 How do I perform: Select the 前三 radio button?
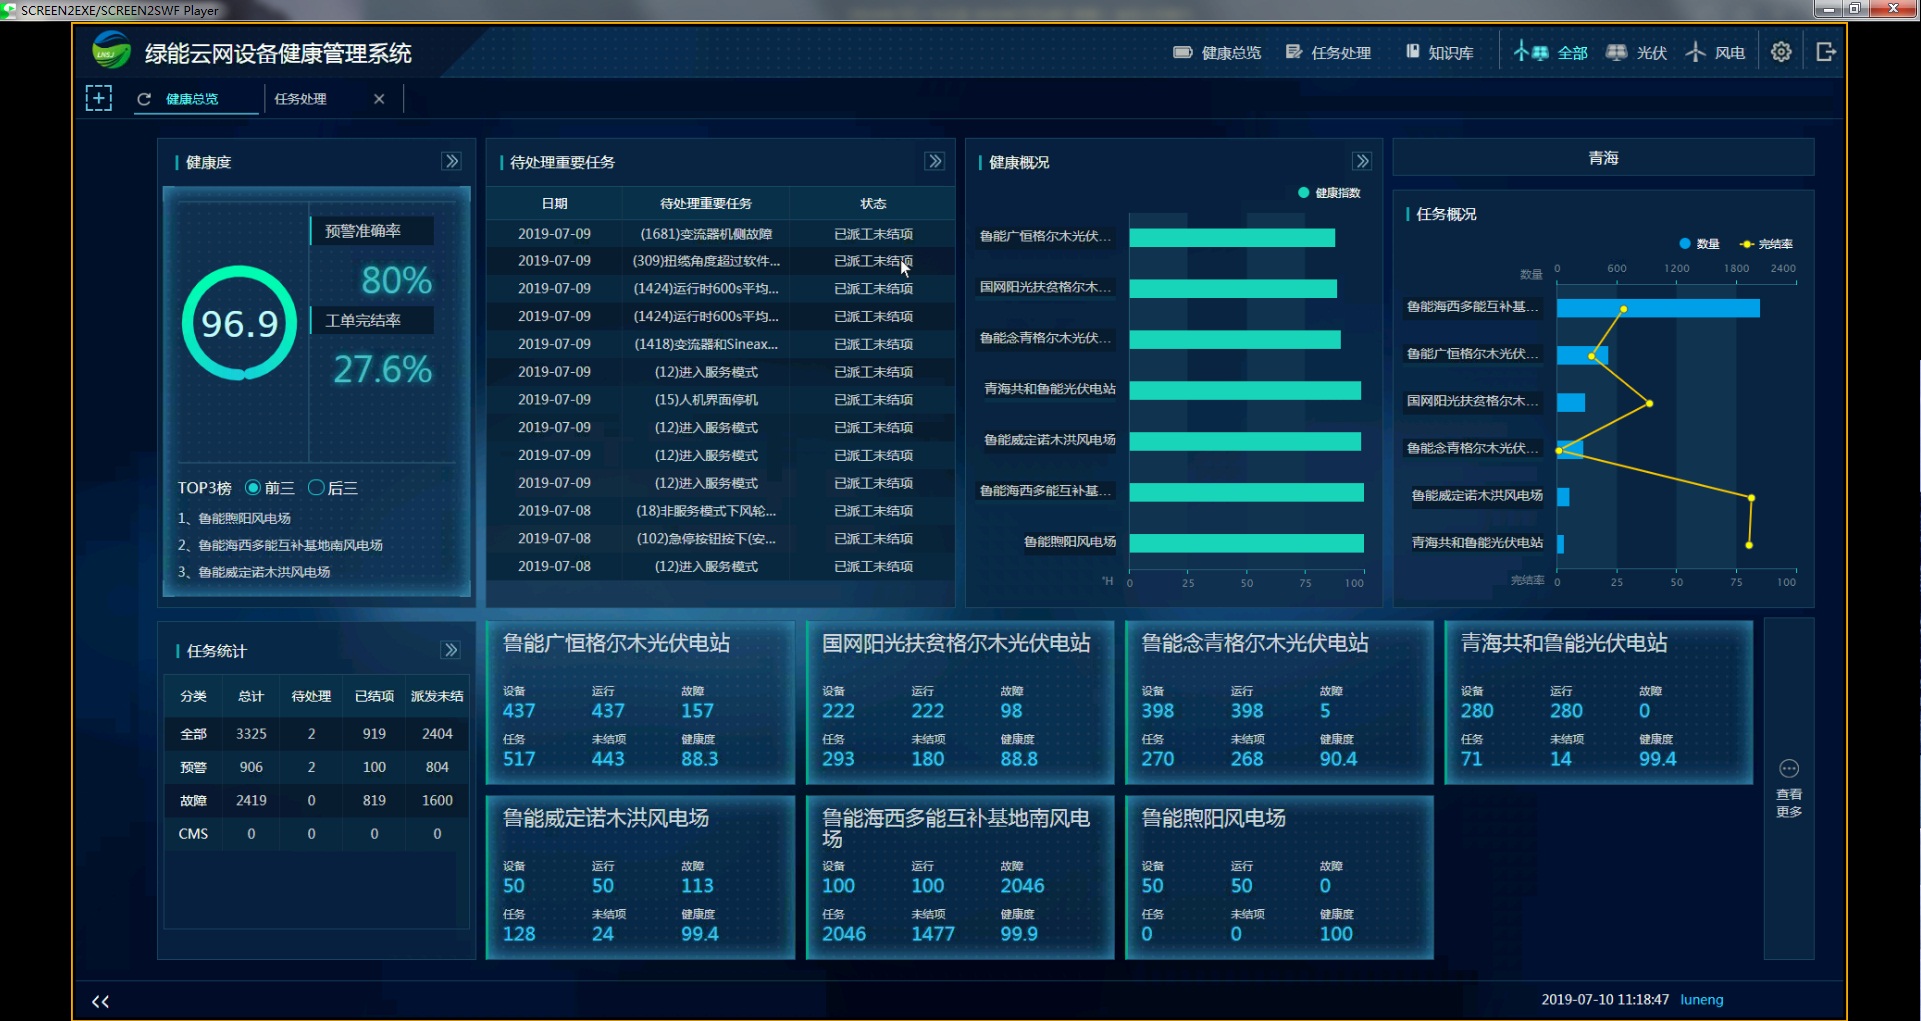click(253, 488)
